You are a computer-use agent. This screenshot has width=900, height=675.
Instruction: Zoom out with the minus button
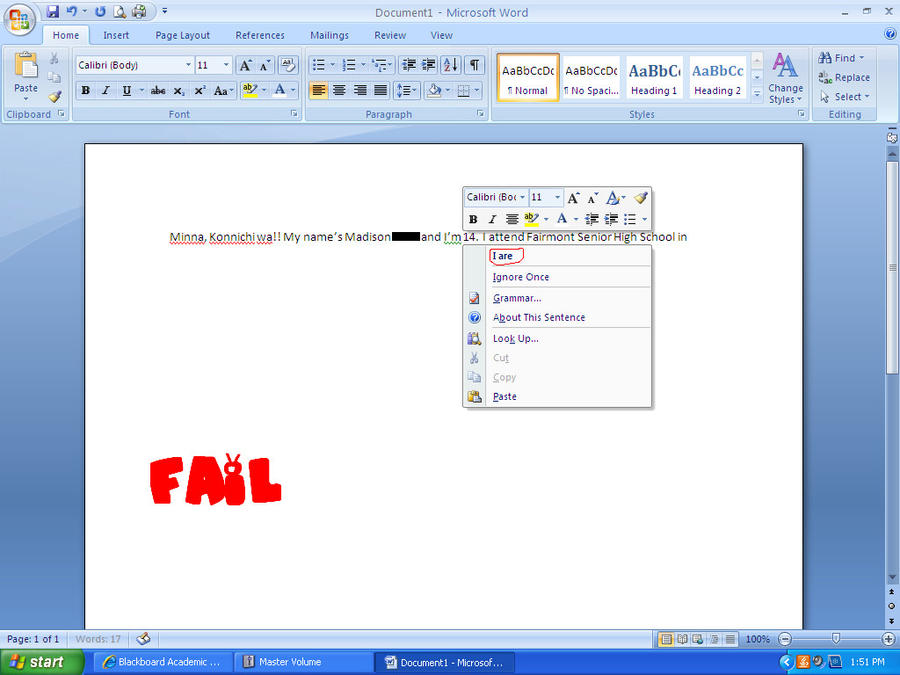(785, 639)
